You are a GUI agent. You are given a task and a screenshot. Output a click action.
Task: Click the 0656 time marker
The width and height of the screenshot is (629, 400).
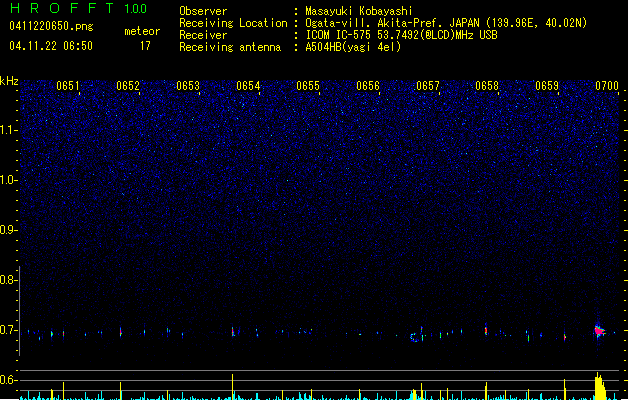point(368,86)
